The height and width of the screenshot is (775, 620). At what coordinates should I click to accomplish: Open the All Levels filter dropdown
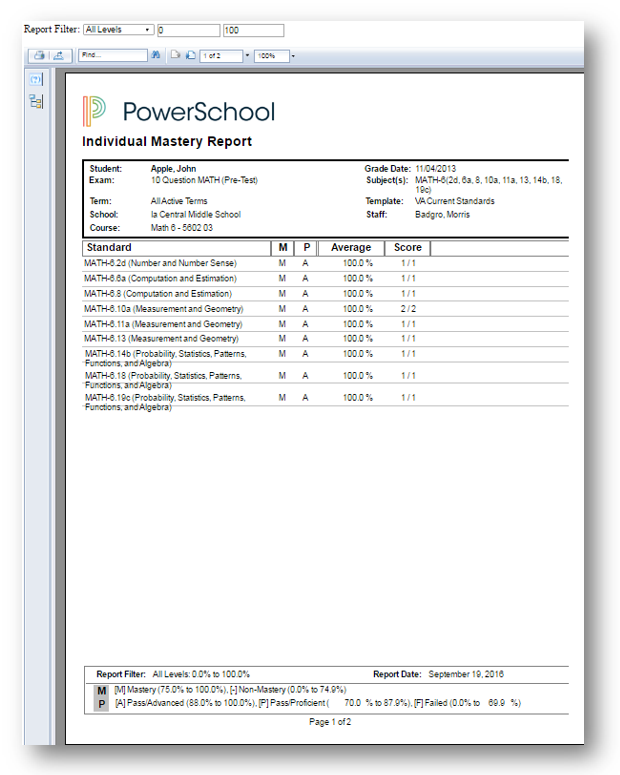point(118,30)
